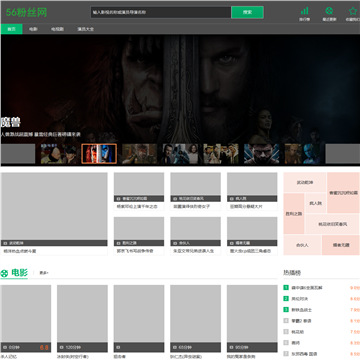Viewport: 360px width, 360px height.
Task: Click rank 3 green badge in 热播榜
Action: pyautogui.click(x=286, y=310)
